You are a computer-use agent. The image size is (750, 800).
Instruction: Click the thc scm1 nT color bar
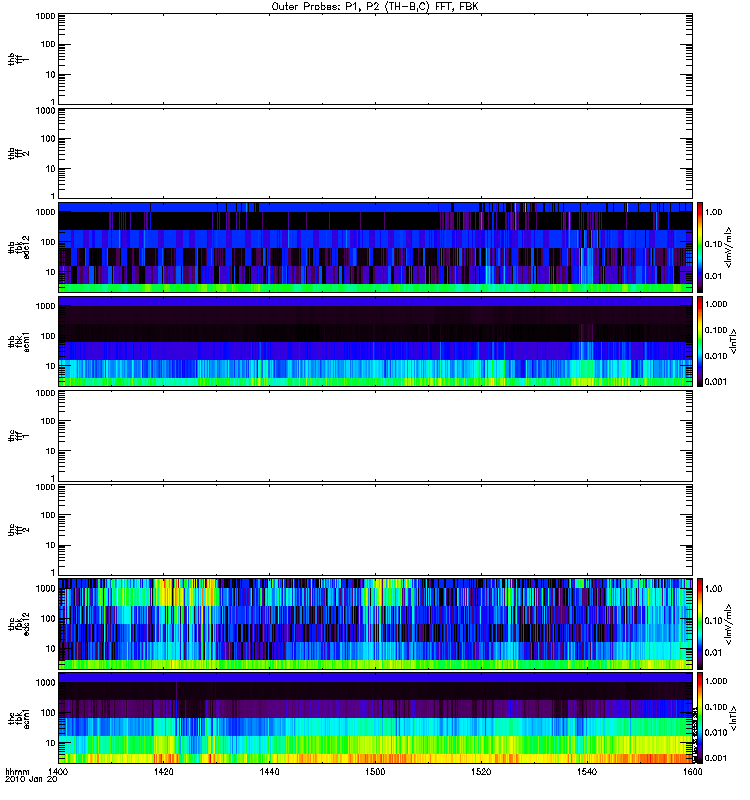pyautogui.click(x=700, y=718)
